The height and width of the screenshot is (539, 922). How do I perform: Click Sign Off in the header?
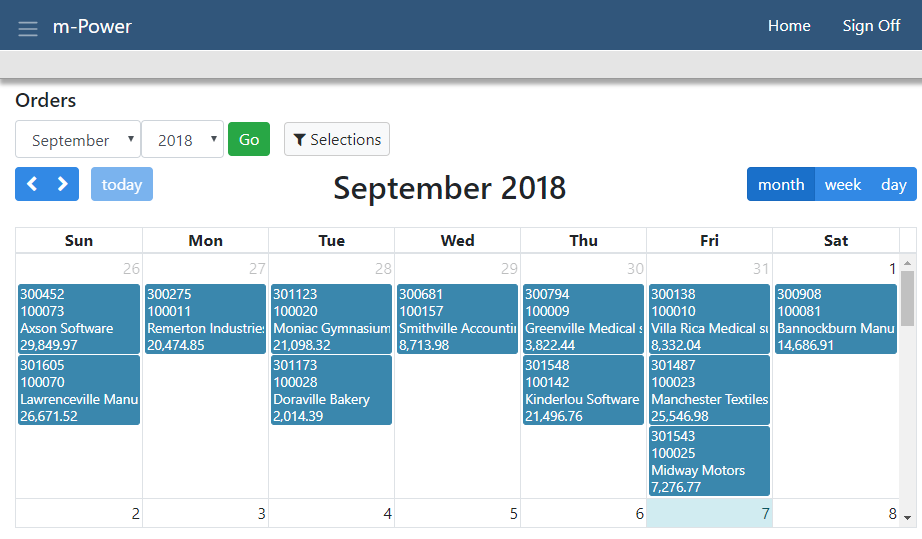click(871, 26)
